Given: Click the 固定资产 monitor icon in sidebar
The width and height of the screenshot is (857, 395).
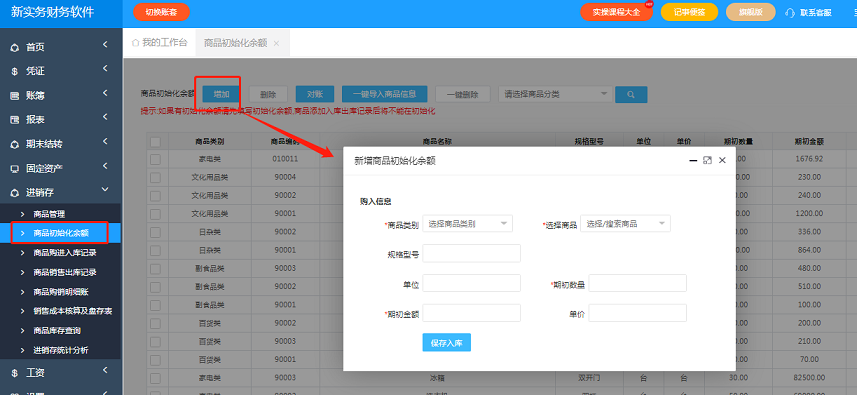Looking at the screenshot, I should pyautogui.click(x=15, y=168).
